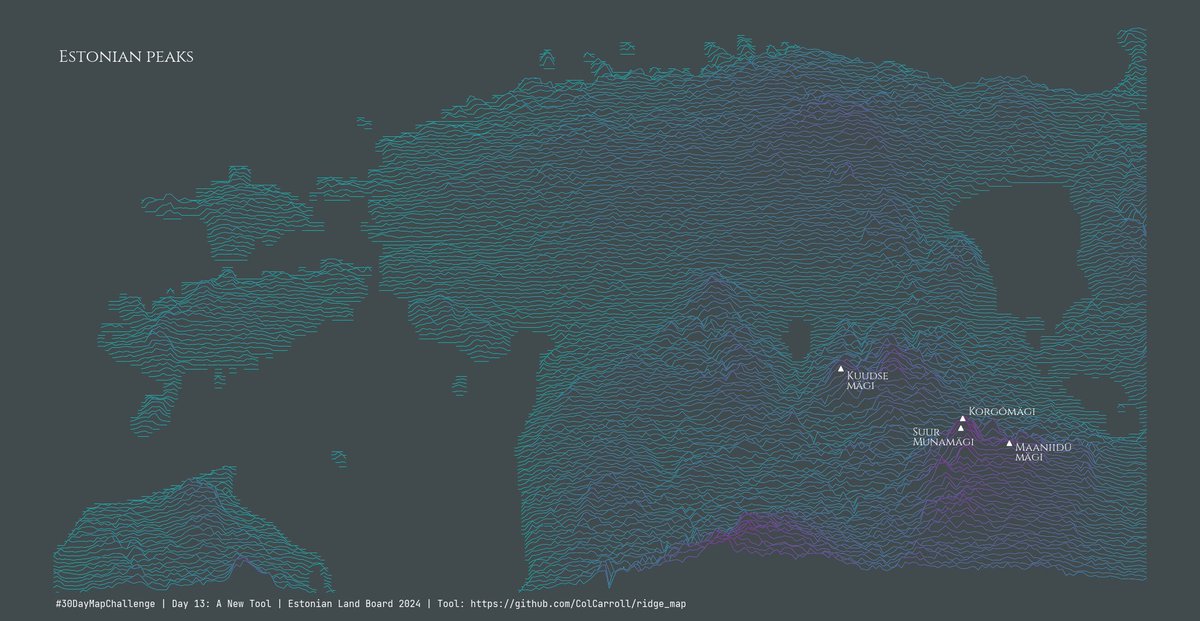Click 'Day 13: A New Tool' text
Screen dimensions: 1200x621
point(220,604)
